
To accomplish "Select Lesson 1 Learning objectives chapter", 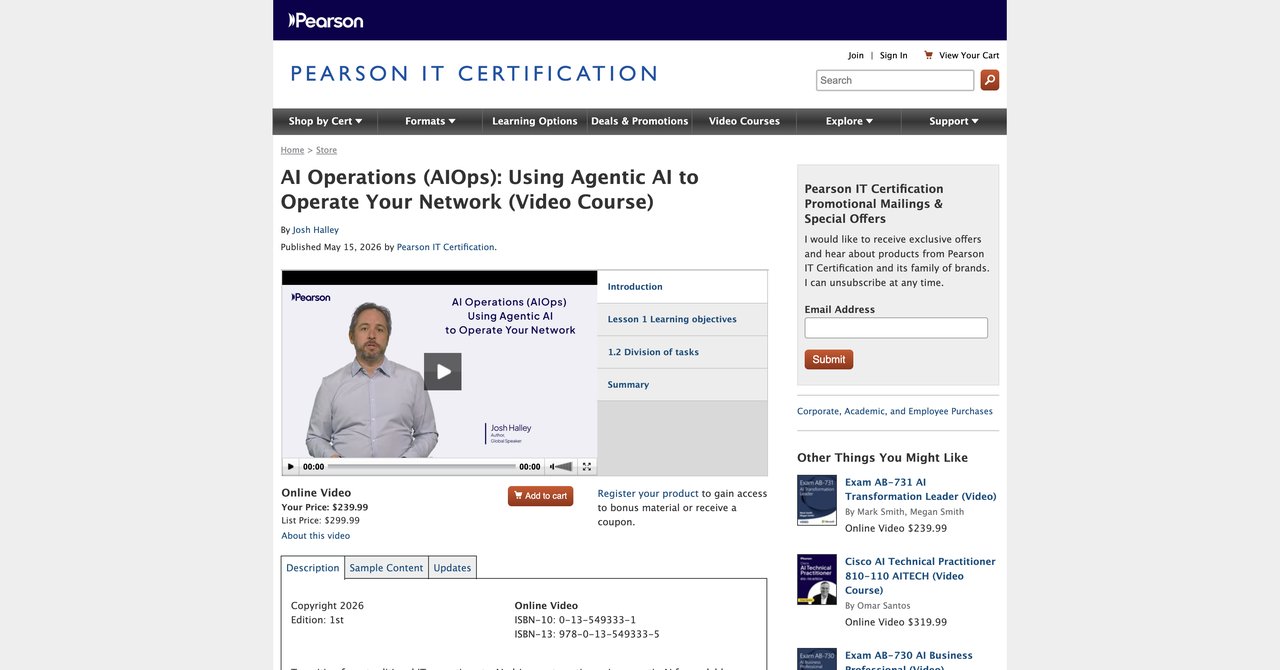I will click(x=682, y=319).
